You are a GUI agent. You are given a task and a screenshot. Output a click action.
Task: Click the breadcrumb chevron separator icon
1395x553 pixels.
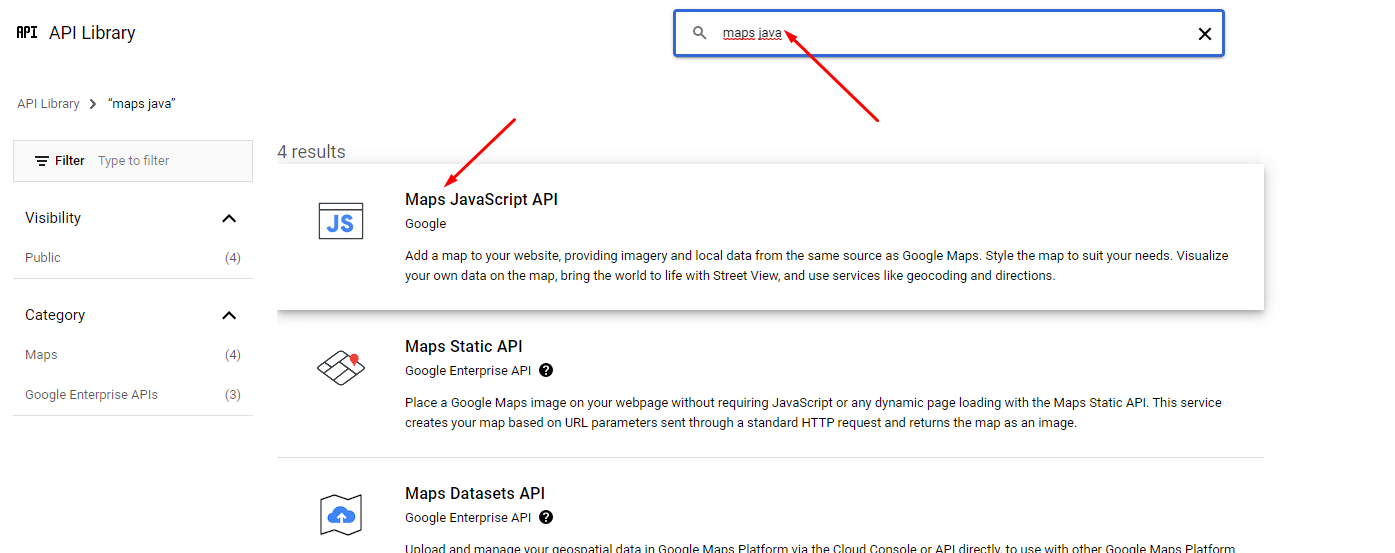[x=93, y=104]
